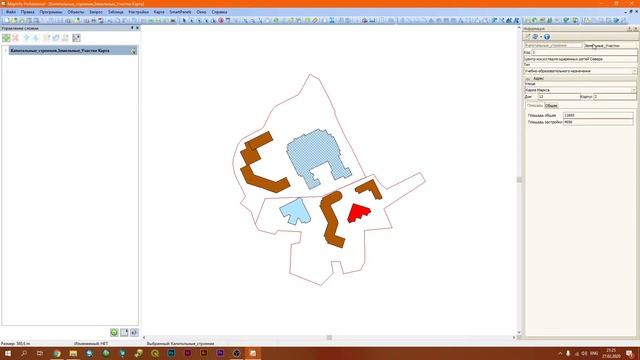
Task: Switch to Земельные_Участки tab in Information panel
Action: 610,46
